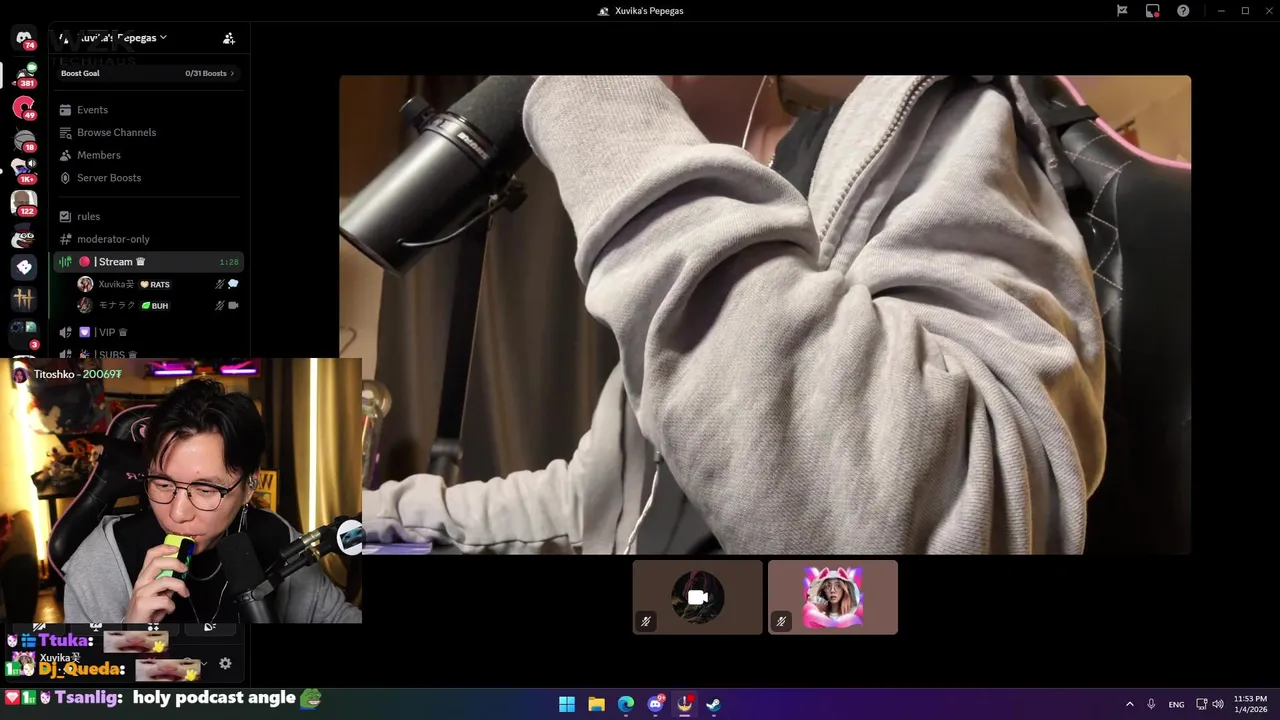Open the Help question mark icon
This screenshot has width=1280, height=720.
1183,11
